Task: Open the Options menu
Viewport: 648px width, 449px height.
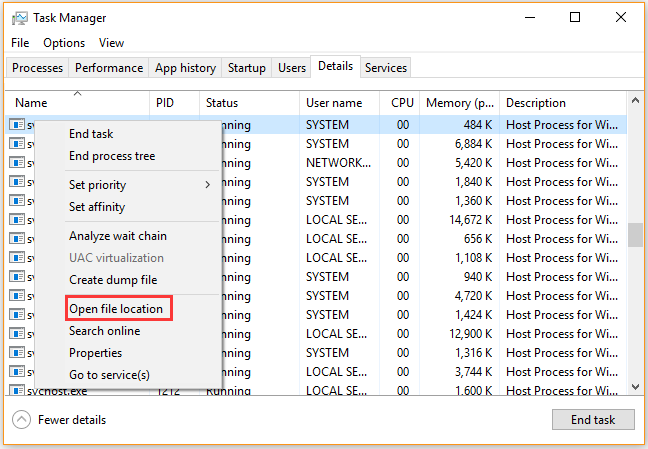Action: tap(64, 43)
